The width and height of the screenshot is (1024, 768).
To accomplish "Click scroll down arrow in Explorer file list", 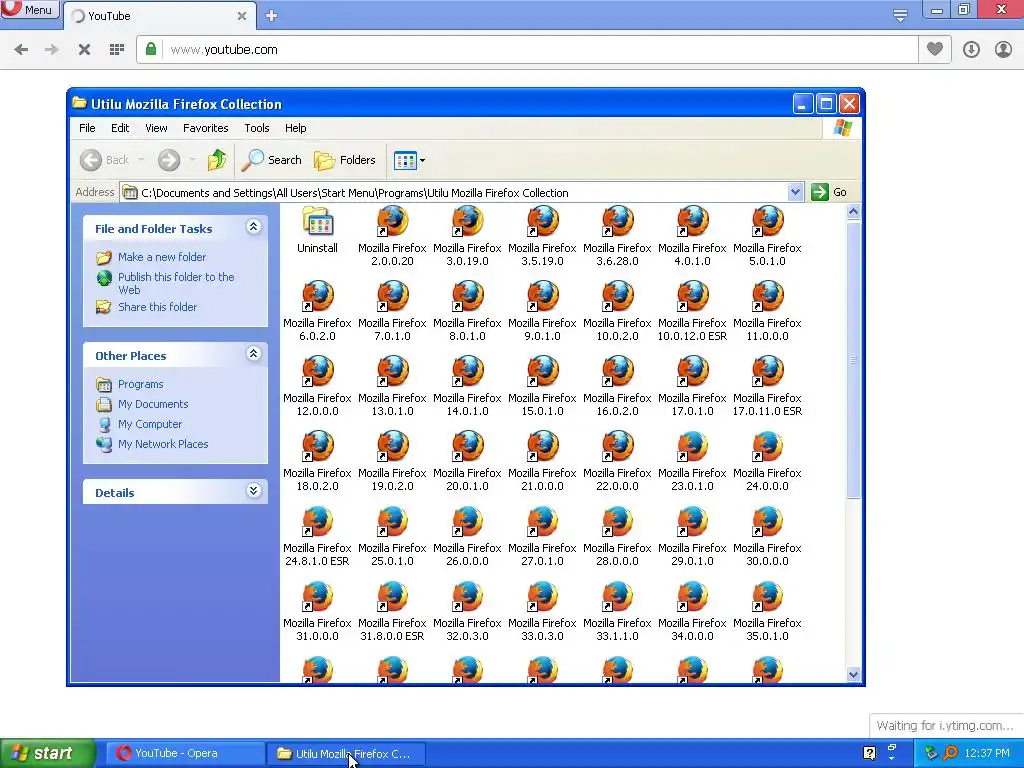I will [853, 675].
